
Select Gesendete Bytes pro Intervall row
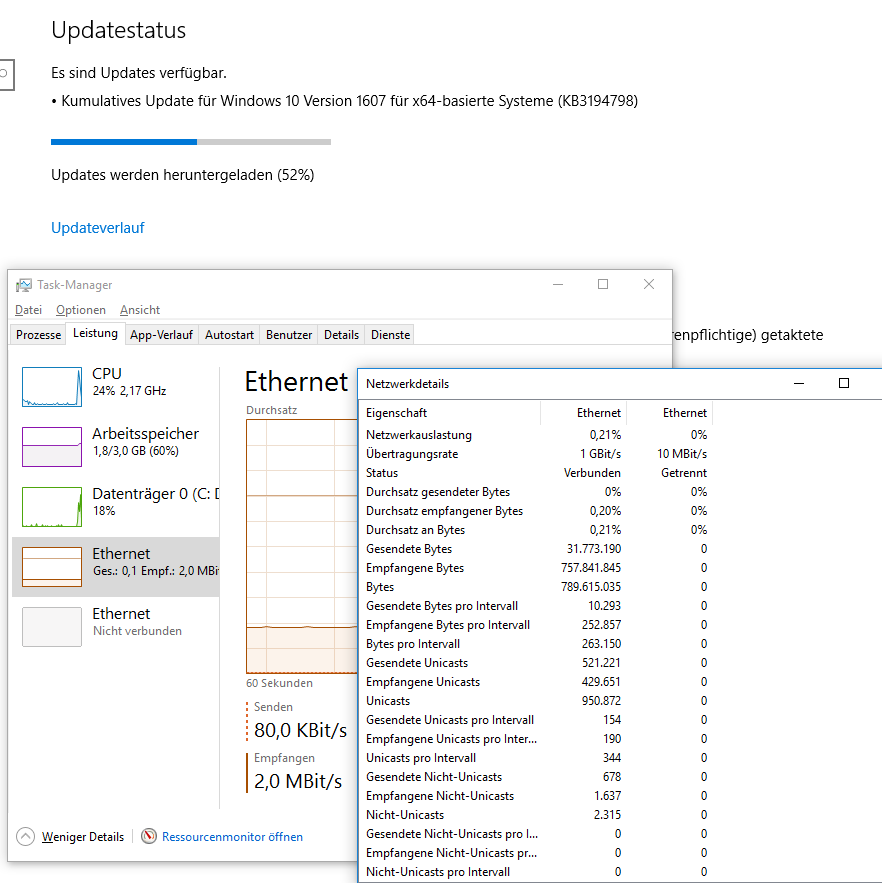[x=536, y=606]
